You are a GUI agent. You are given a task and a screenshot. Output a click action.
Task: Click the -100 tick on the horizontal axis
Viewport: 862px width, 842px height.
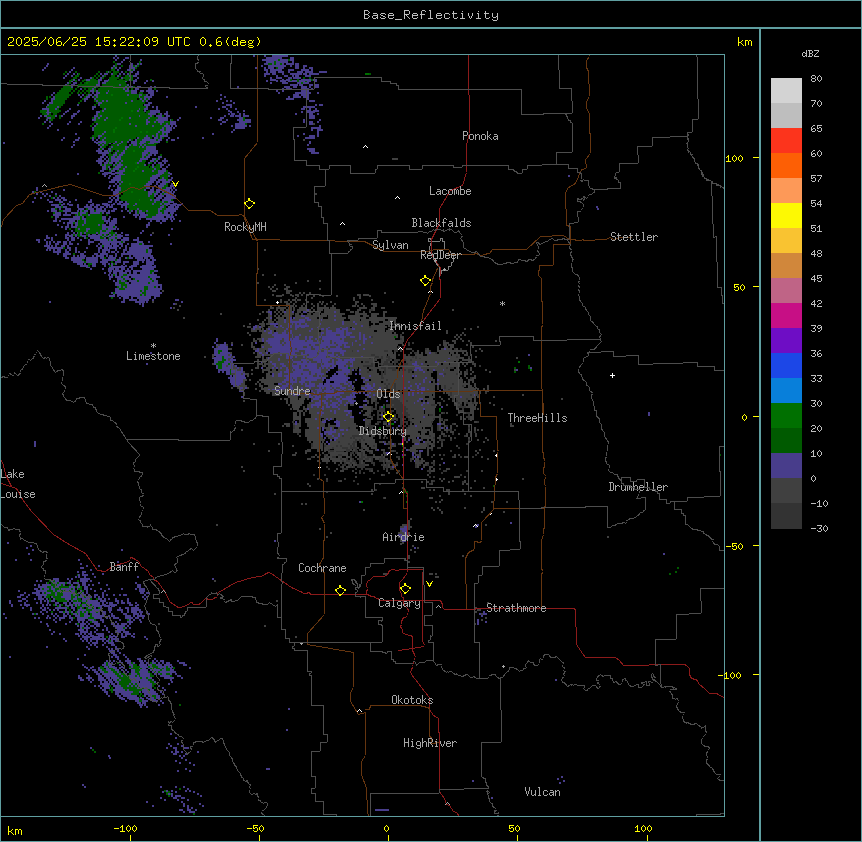(x=125, y=828)
